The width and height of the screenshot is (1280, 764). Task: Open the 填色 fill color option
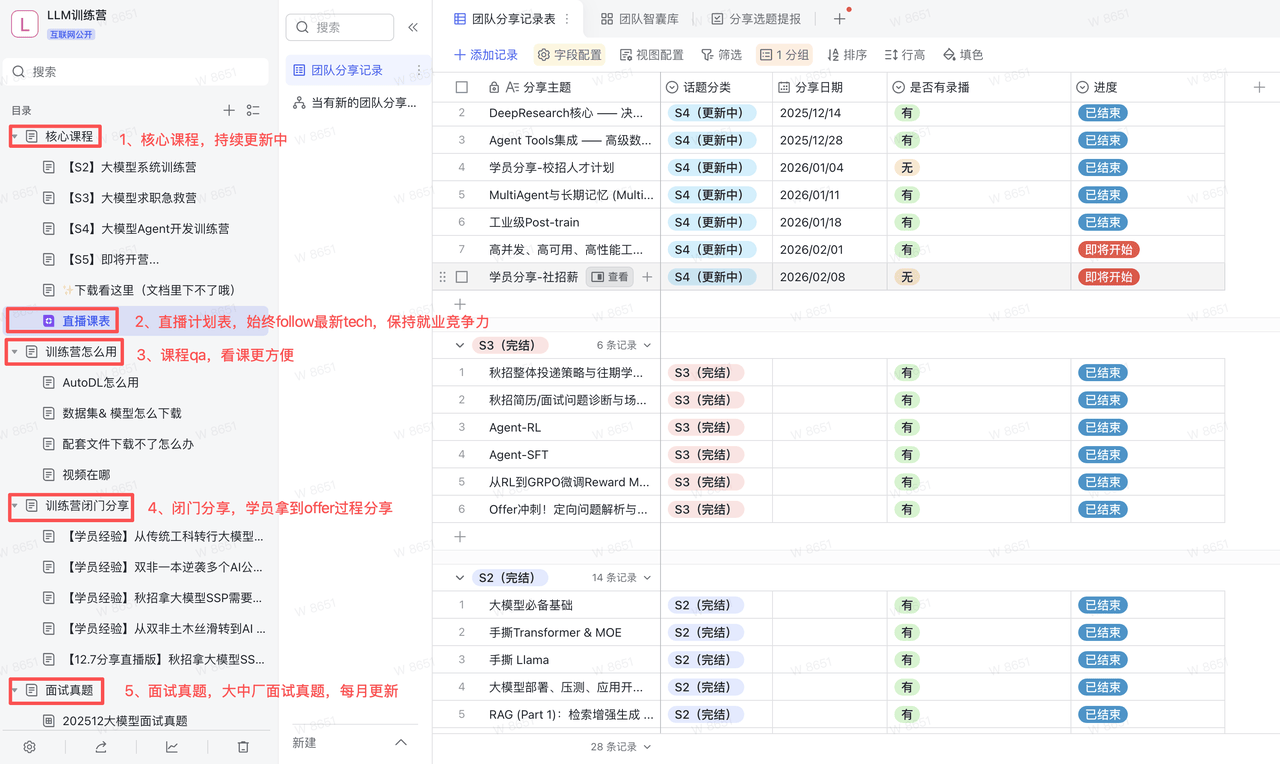[x=962, y=55]
